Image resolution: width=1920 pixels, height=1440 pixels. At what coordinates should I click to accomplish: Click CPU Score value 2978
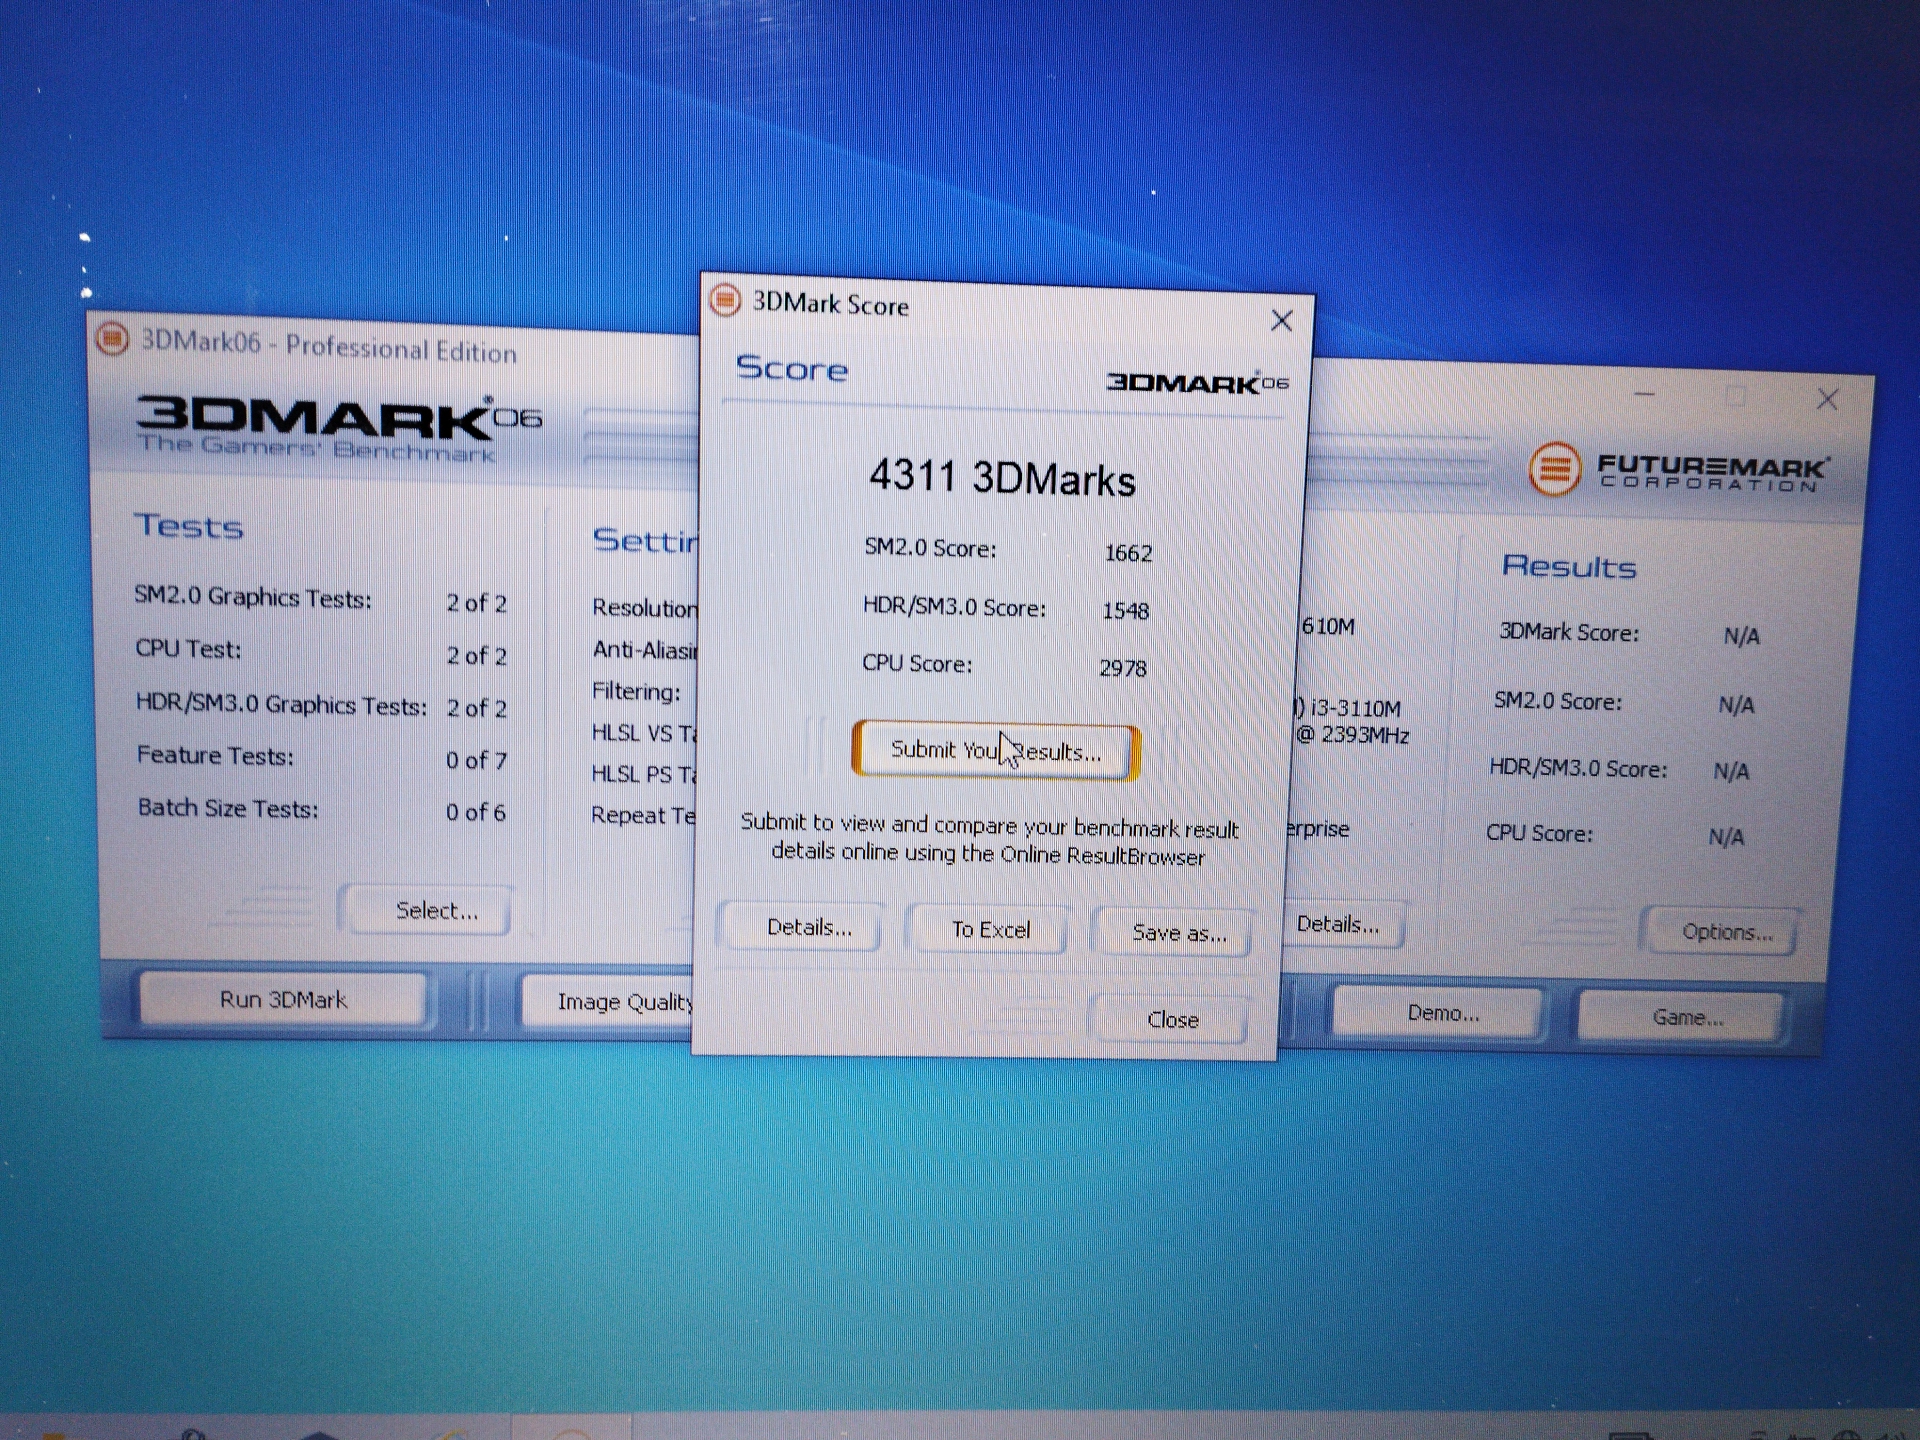(1122, 667)
